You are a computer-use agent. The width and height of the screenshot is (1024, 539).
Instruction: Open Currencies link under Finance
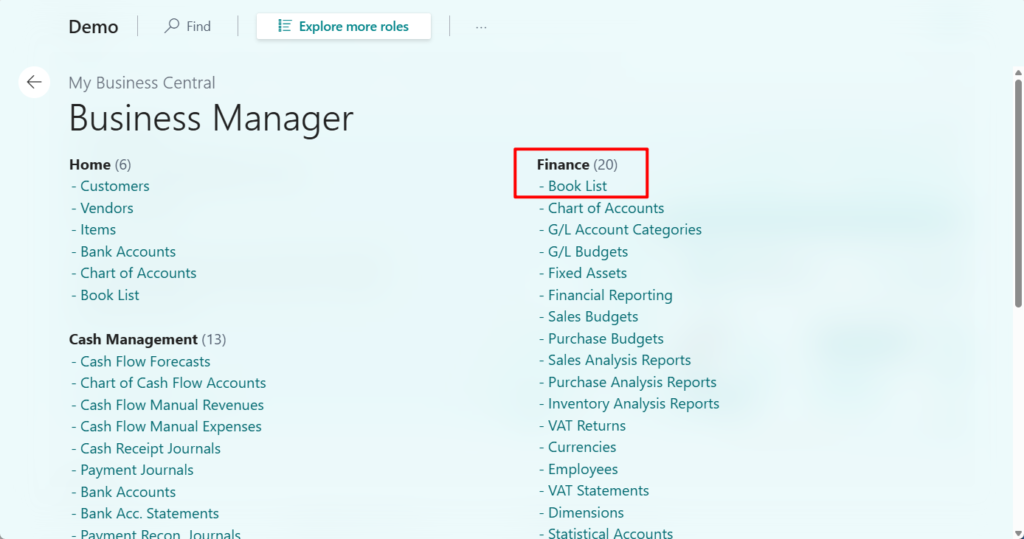pyautogui.click(x=582, y=447)
